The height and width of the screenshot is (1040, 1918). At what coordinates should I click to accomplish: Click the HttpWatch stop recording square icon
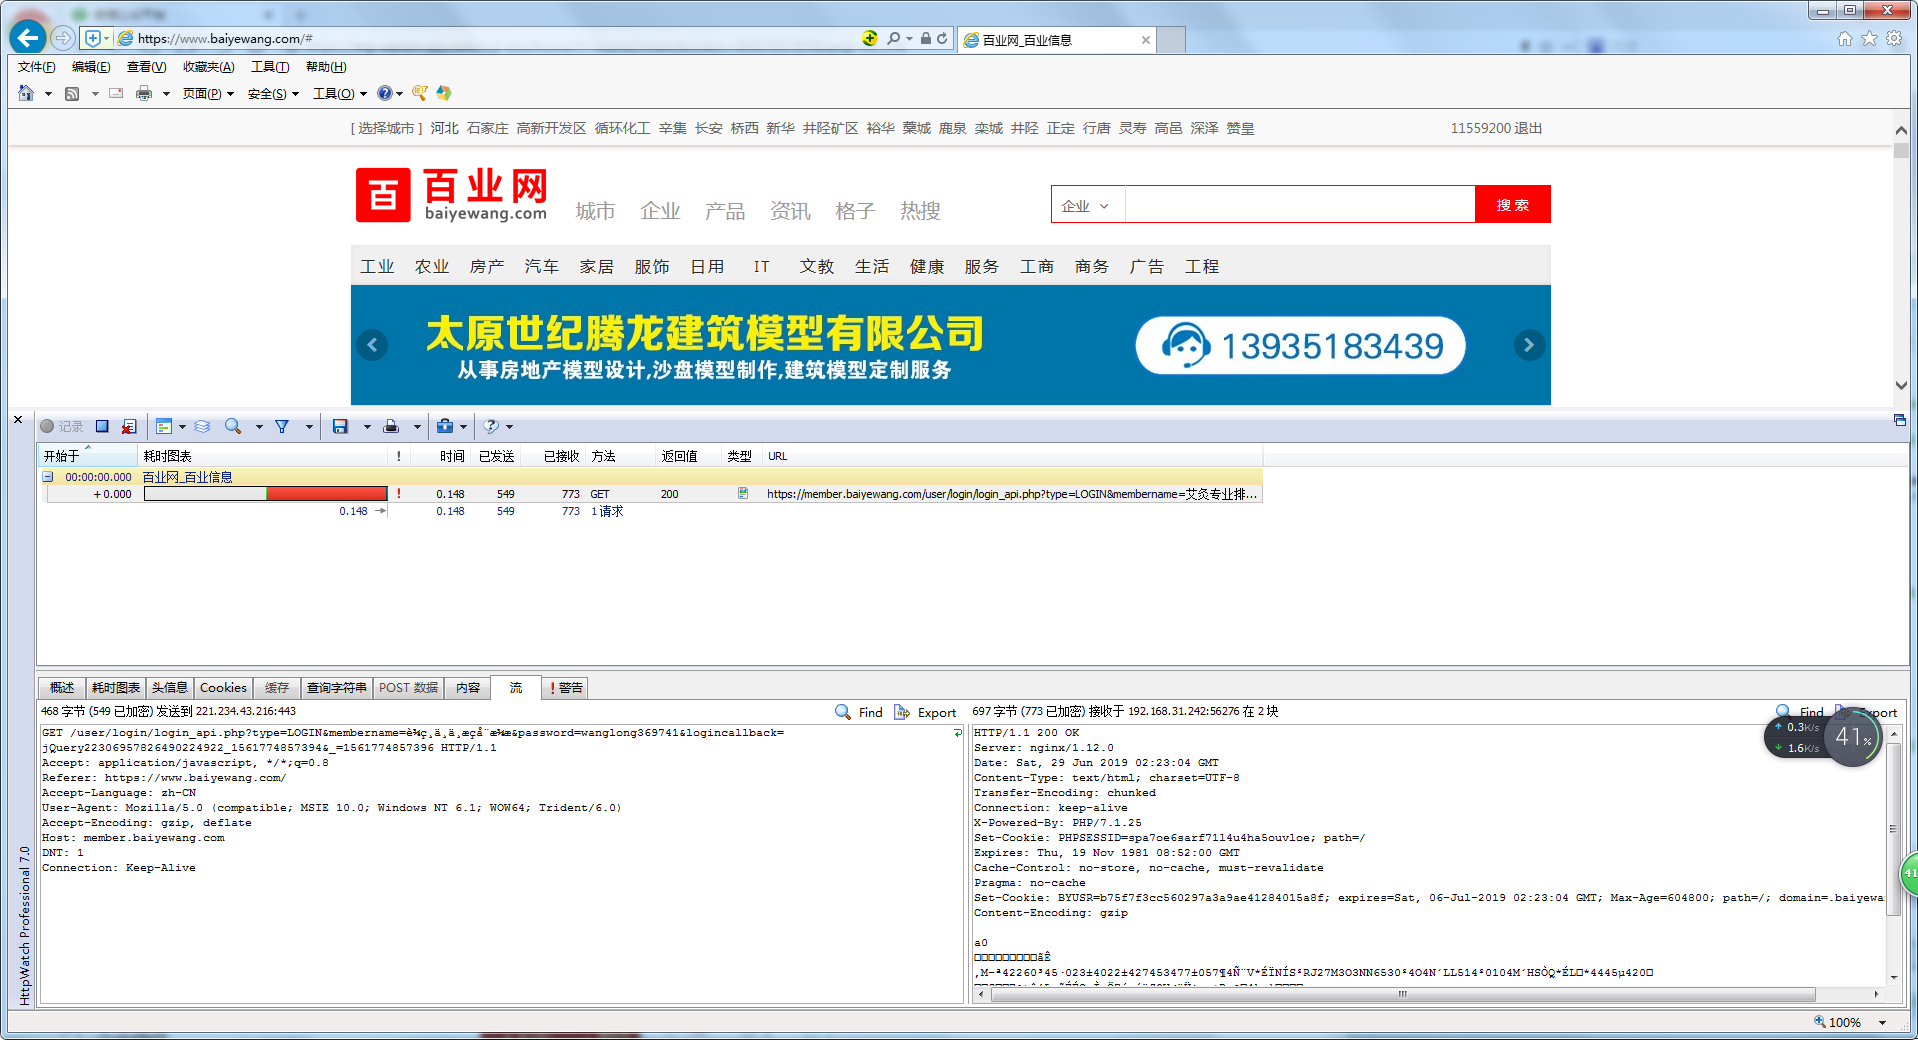[x=102, y=427]
